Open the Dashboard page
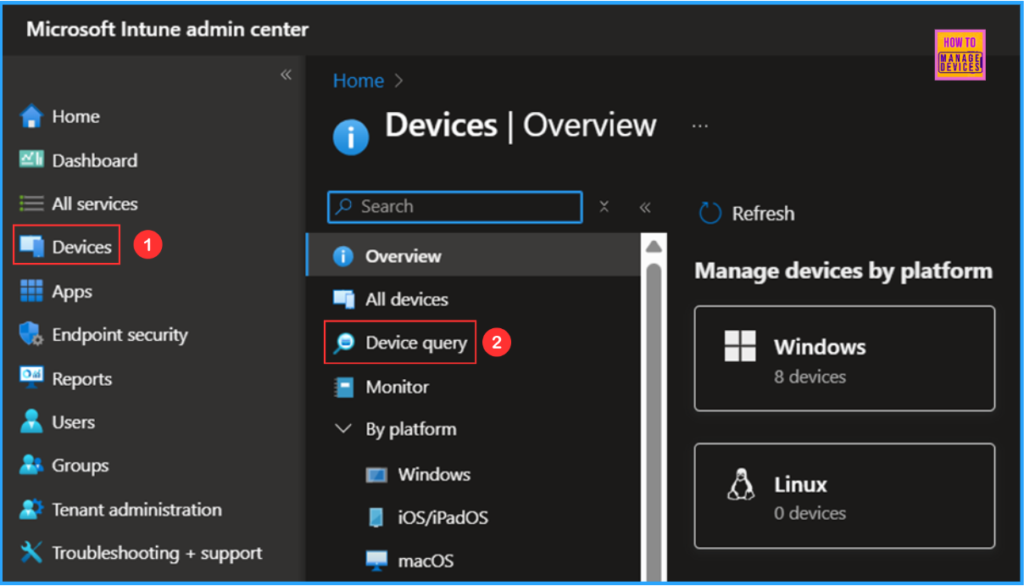The height and width of the screenshot is (586, 1024). point(95,160)
